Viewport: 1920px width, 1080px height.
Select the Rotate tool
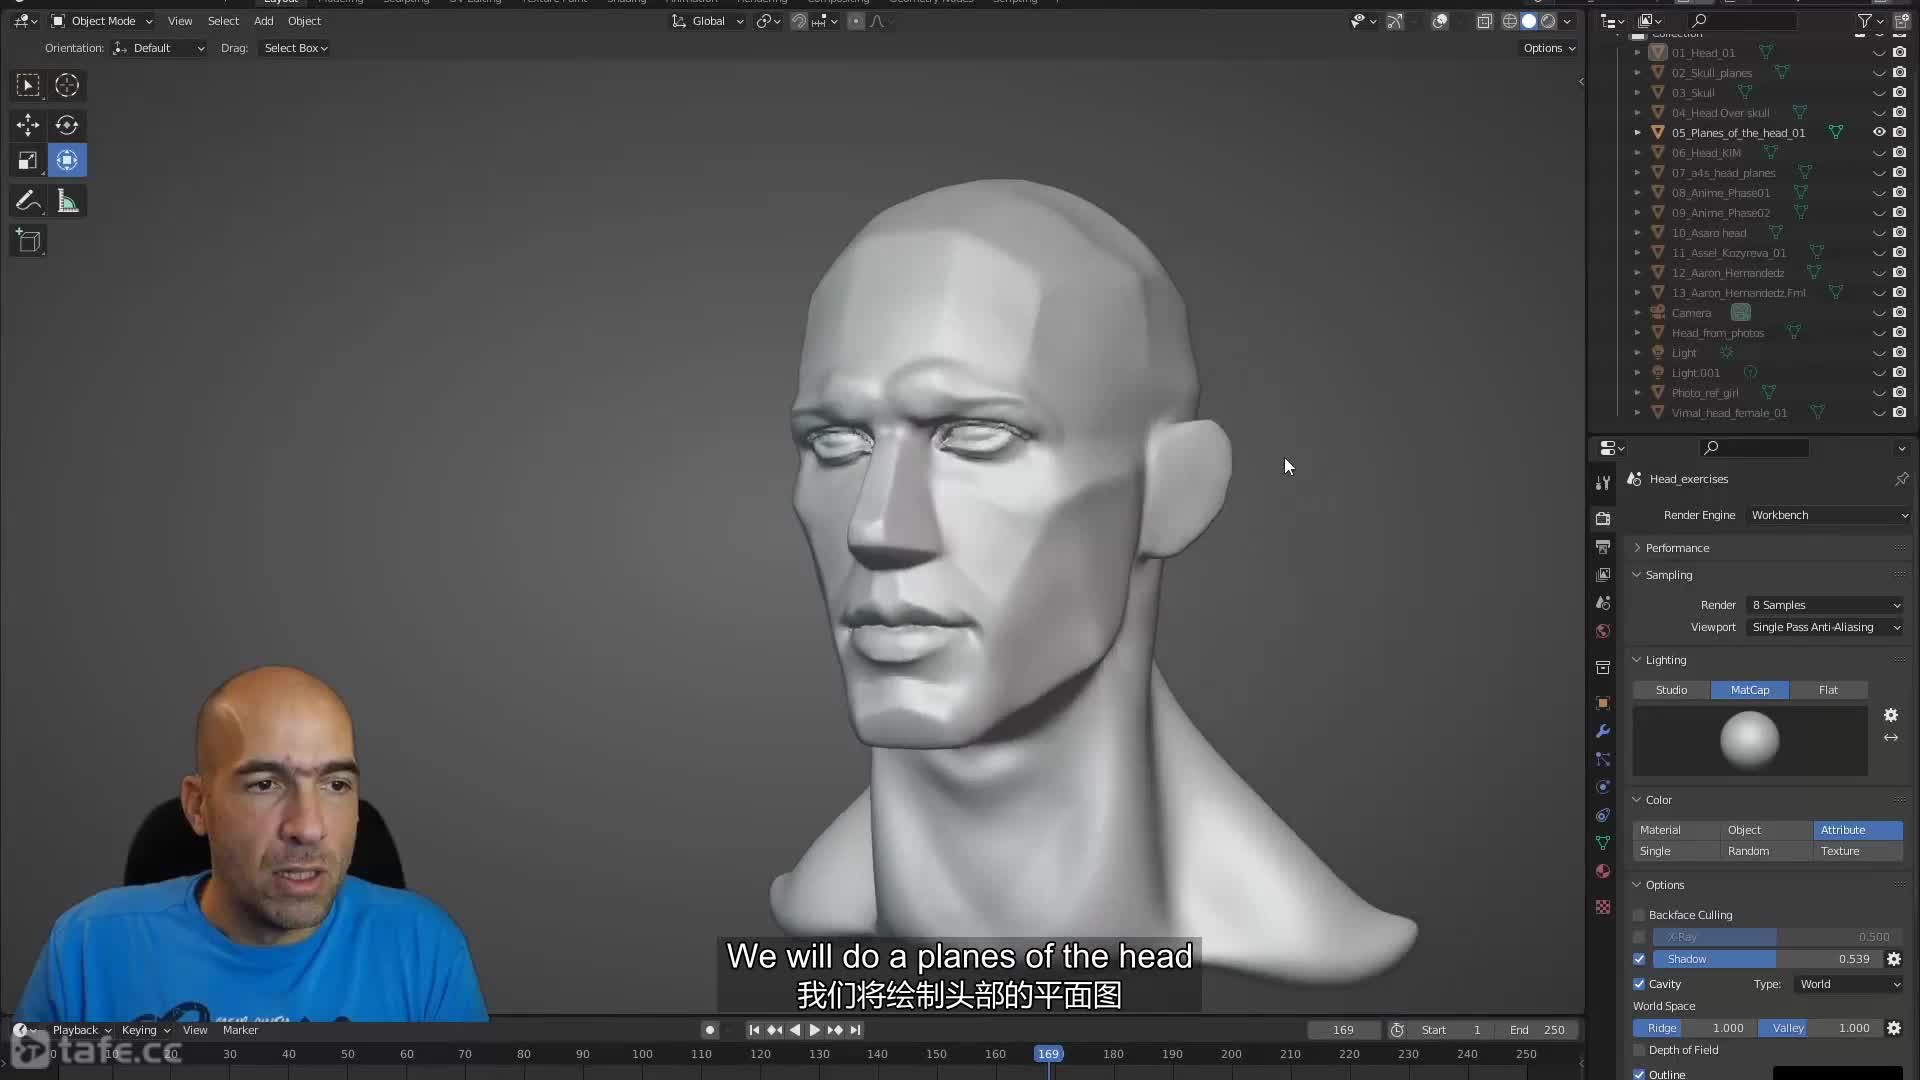67,125
